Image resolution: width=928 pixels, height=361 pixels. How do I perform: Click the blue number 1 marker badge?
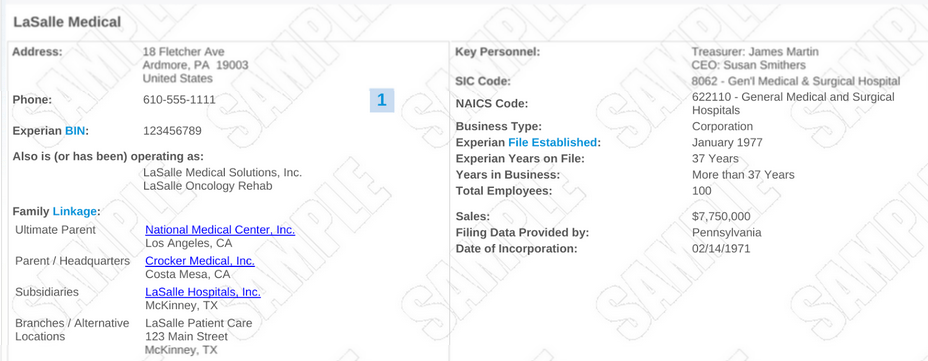382,100
